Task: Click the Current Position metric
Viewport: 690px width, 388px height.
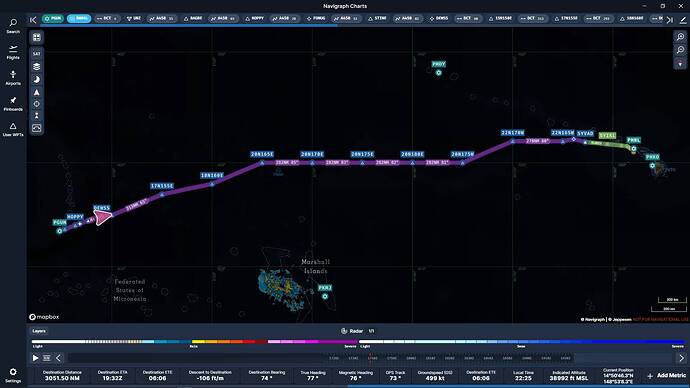Action: pos(618,376)
